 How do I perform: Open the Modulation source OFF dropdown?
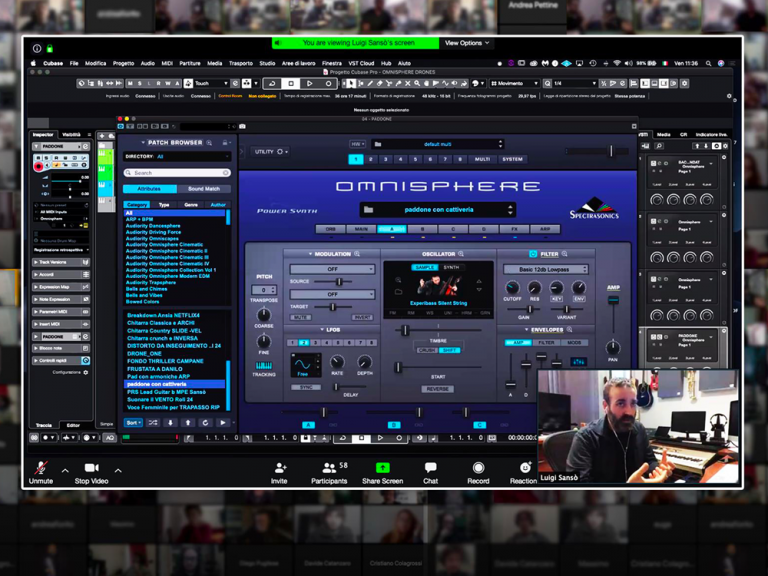[x=332, y=269]
